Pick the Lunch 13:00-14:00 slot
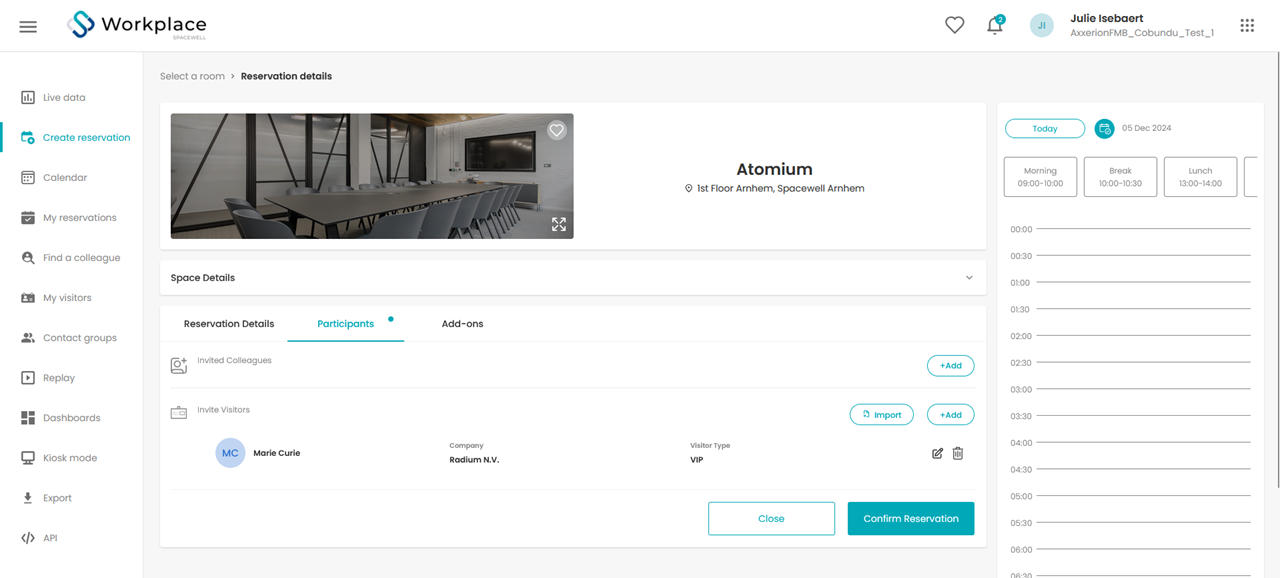This screenshot has width=1280, height=578. pos(1200,177)
